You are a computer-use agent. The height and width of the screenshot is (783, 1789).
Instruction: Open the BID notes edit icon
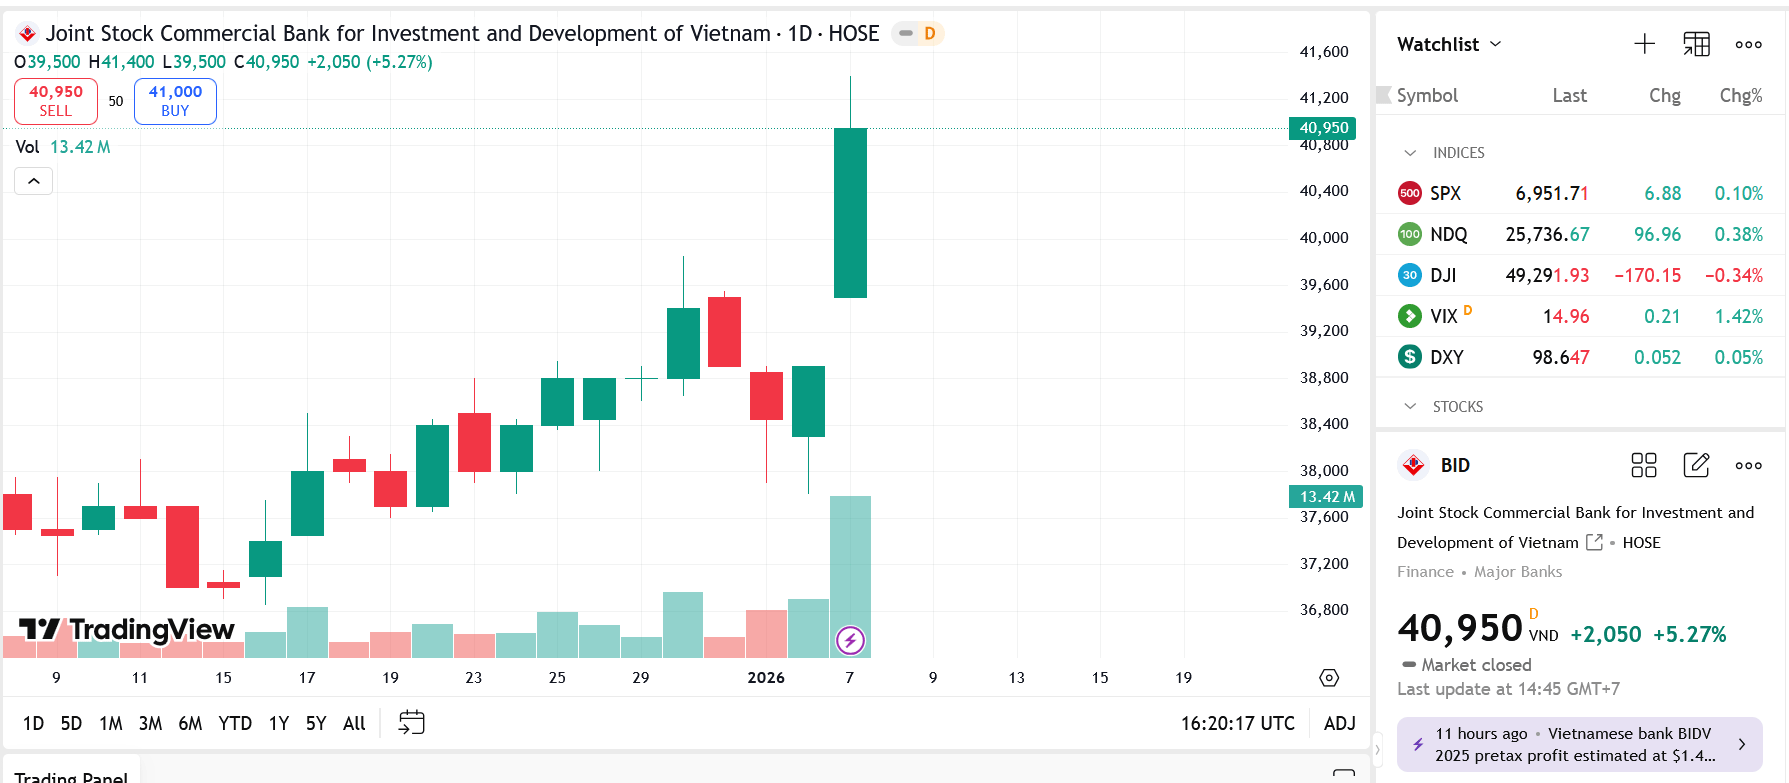click(x=1696, y=465)
